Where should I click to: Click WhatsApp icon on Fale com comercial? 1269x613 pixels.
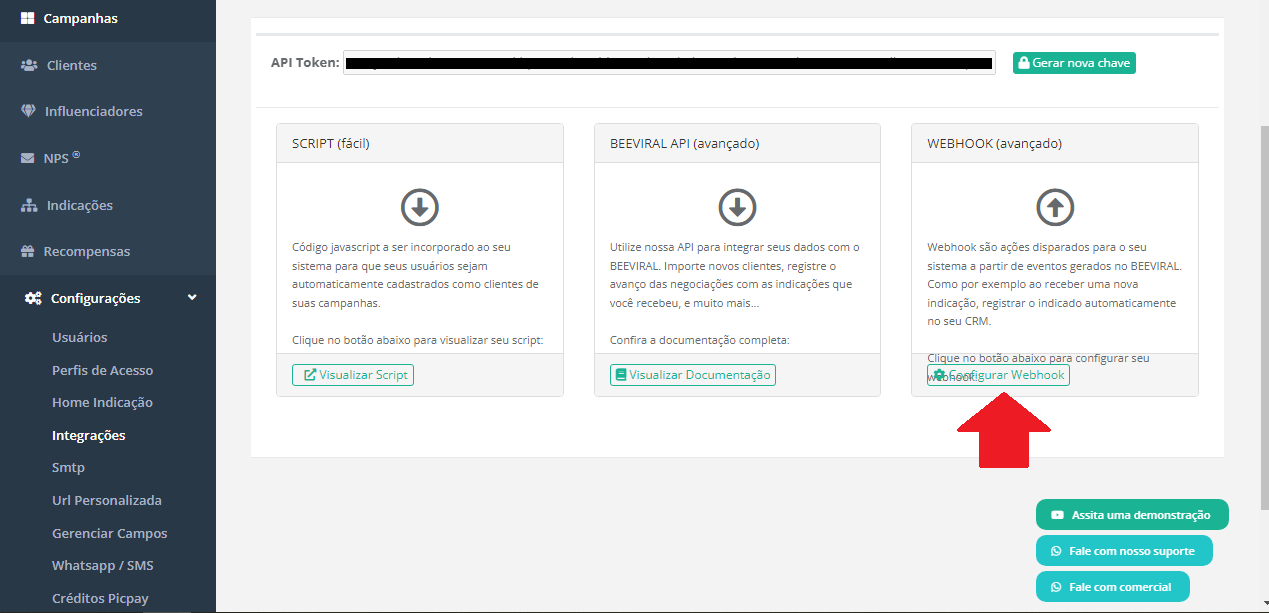(x=1056, y=587)
